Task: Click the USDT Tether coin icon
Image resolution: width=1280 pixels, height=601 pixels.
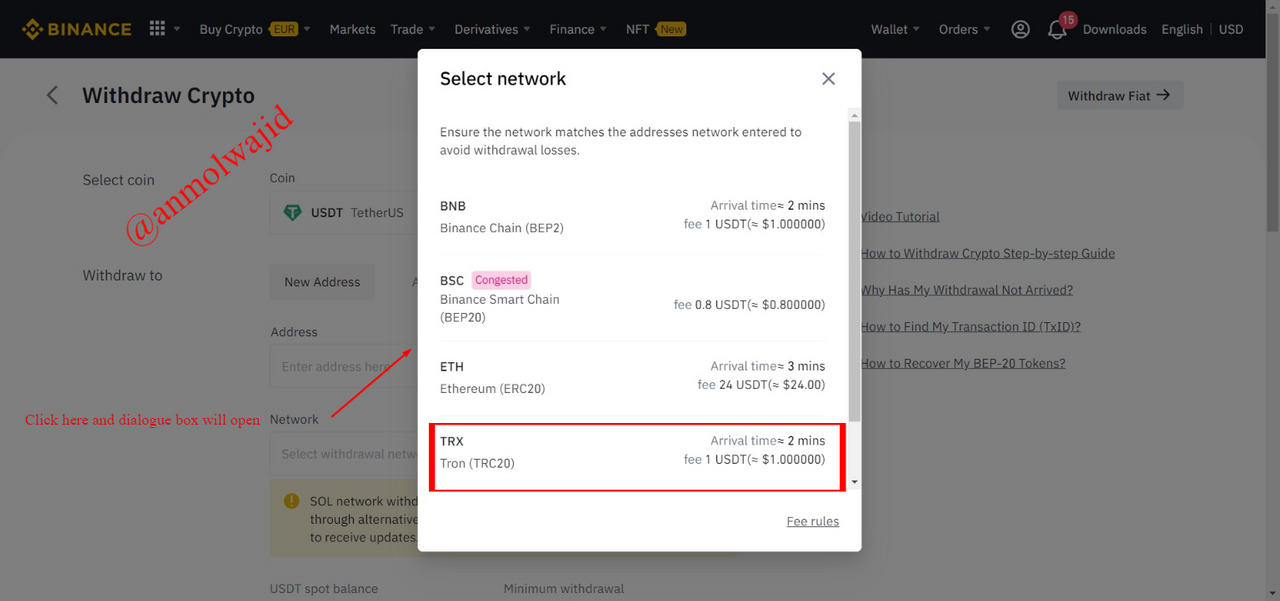Action: point(292,213)
